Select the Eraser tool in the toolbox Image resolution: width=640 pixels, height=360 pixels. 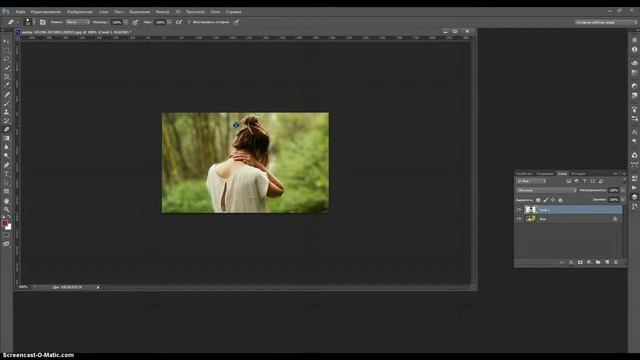7,129
